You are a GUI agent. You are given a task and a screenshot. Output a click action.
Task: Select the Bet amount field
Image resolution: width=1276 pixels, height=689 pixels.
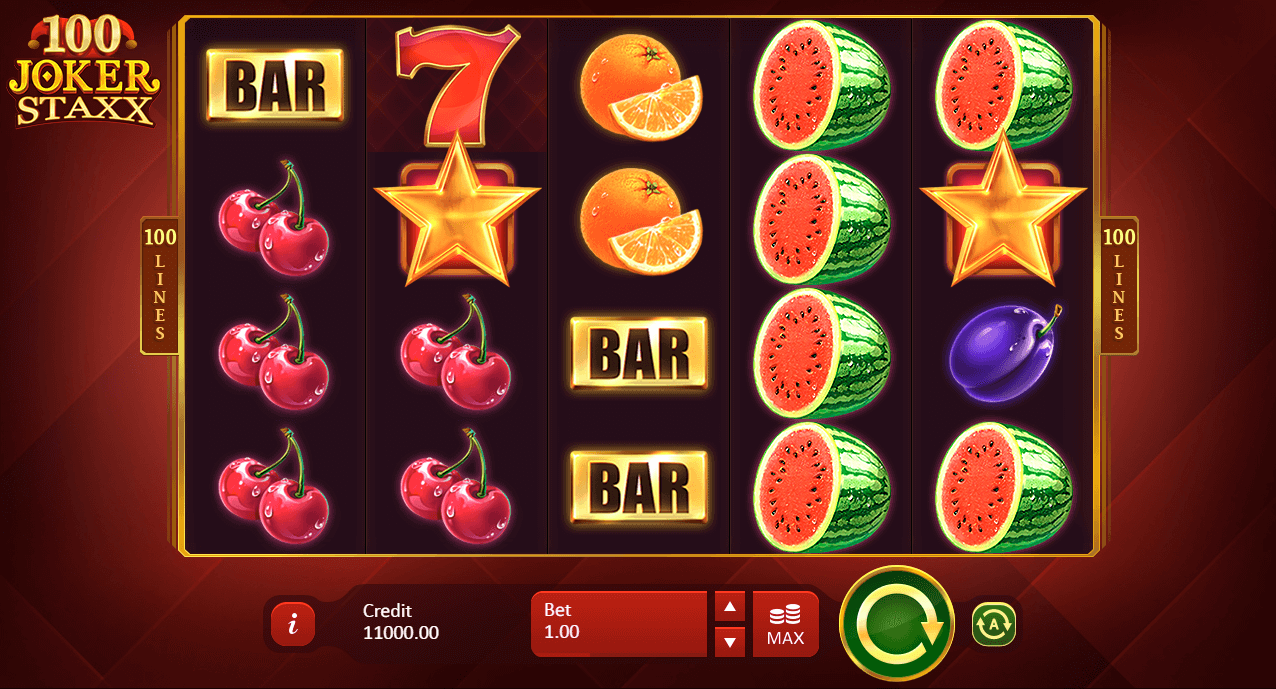click(619, 624)
